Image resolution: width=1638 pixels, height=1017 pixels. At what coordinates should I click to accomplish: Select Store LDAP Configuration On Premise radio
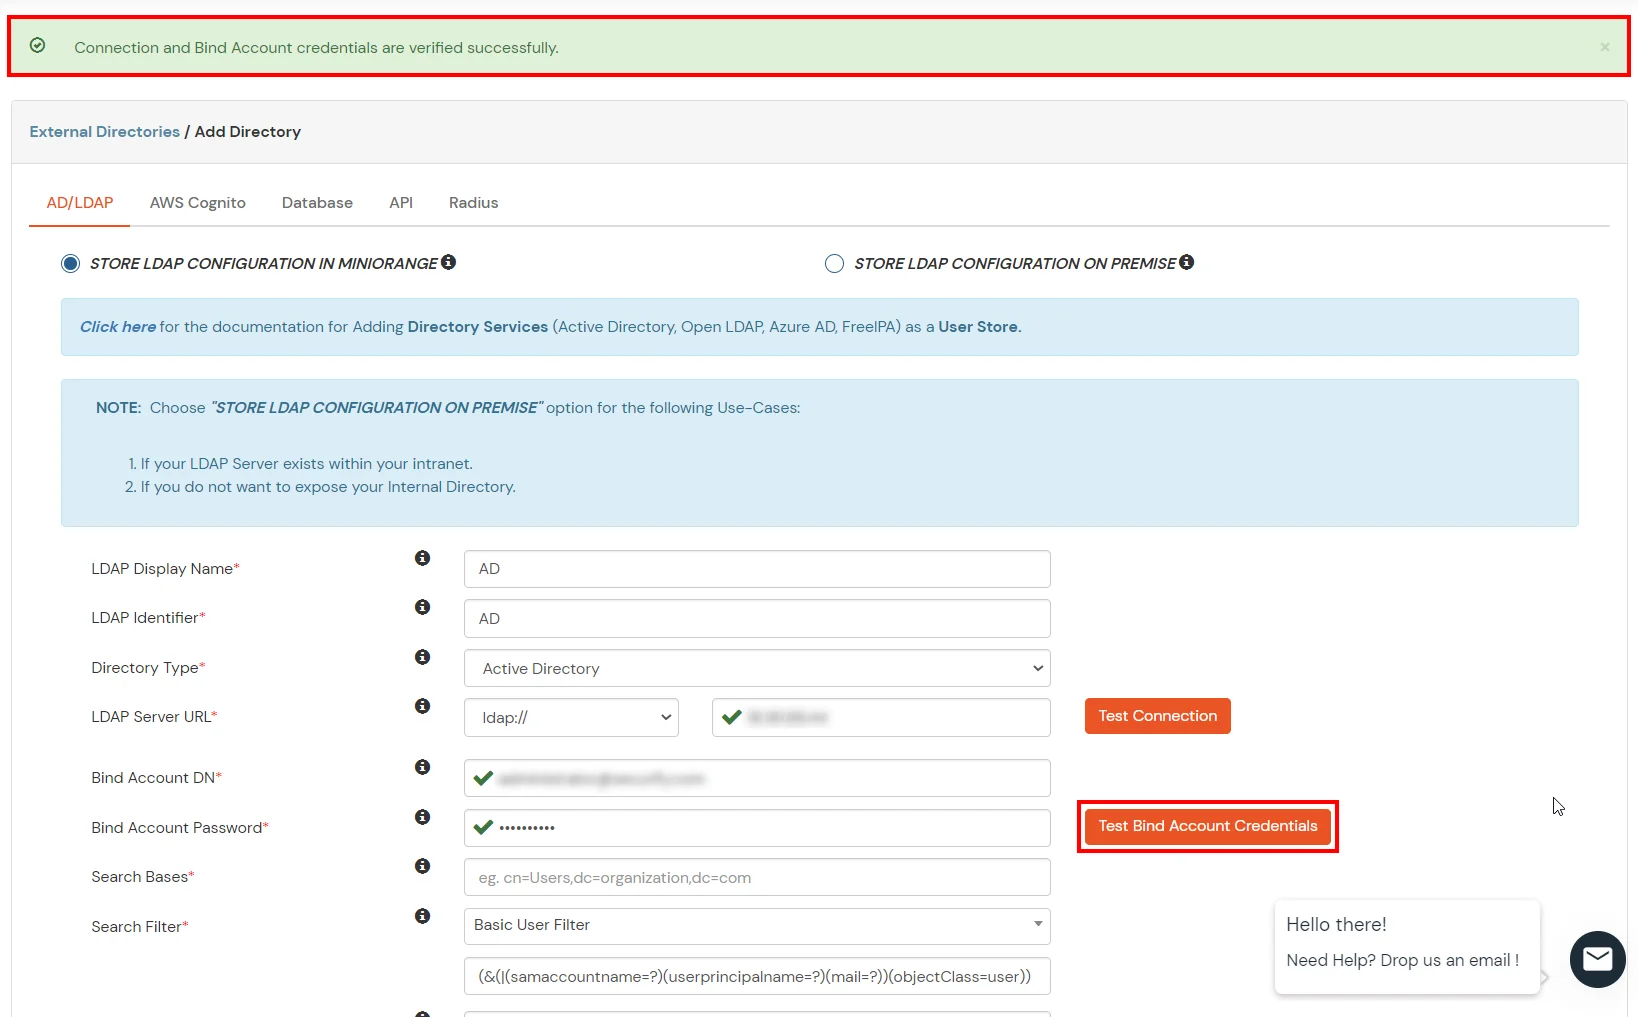(834, 263)
